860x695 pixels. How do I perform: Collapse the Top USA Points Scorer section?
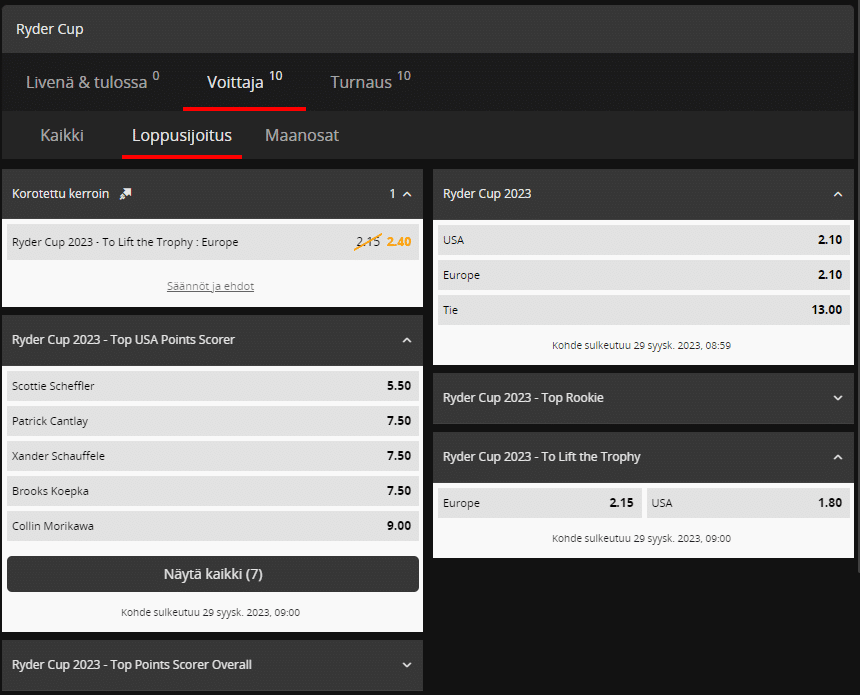[x=407, y=340]
